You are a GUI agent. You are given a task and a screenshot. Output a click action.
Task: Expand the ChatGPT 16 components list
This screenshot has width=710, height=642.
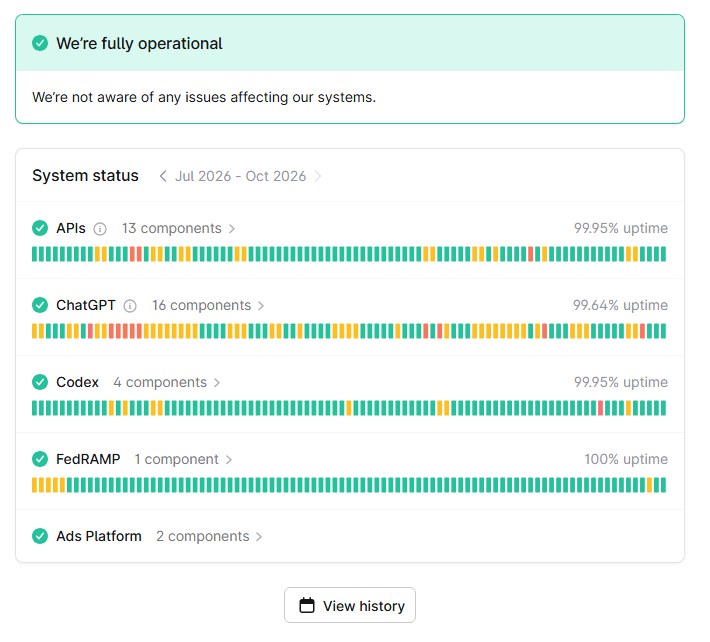[x=208, y=306]
